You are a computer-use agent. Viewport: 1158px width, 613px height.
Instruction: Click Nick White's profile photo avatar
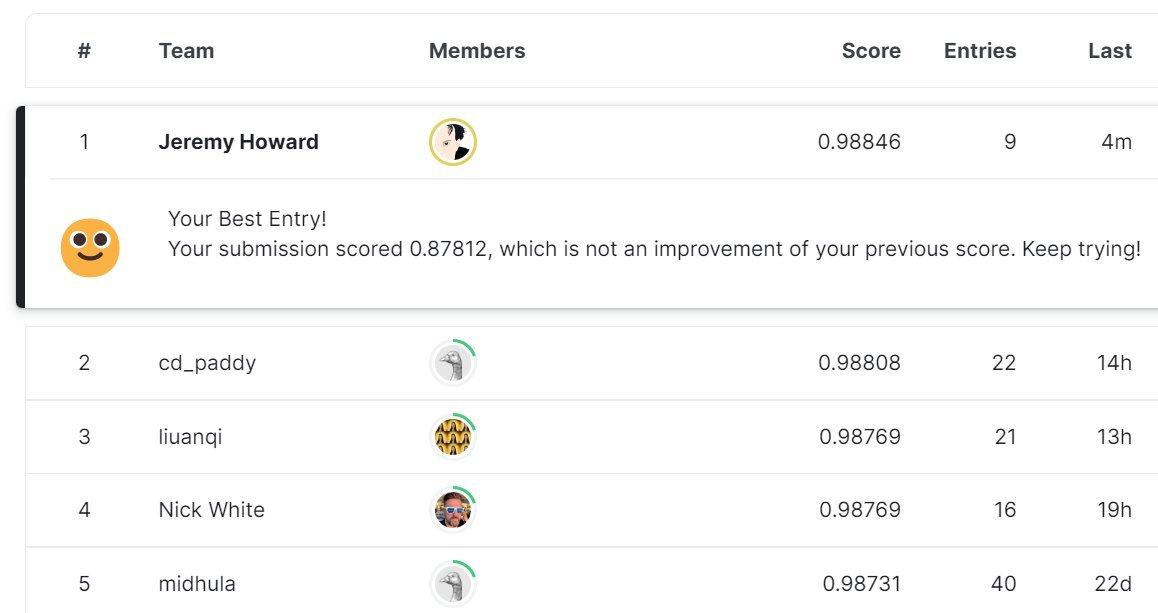pos(453,510)
